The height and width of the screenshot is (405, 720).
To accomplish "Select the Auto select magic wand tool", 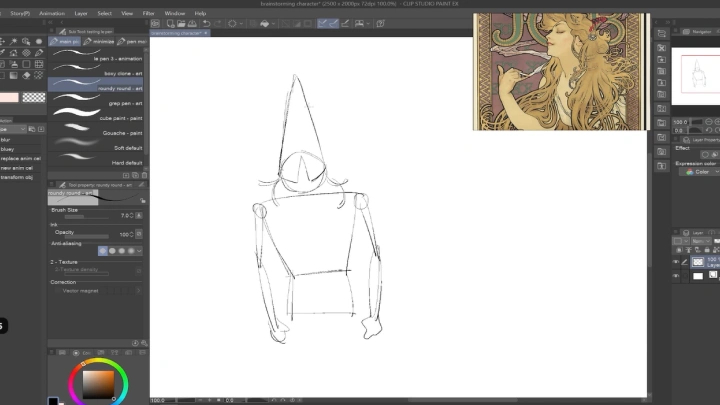I will point(14,41).
